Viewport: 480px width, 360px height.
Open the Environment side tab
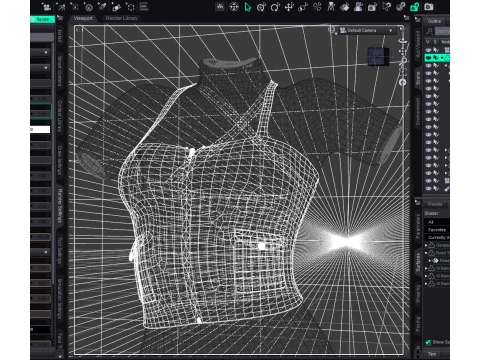tap(418, 111)
